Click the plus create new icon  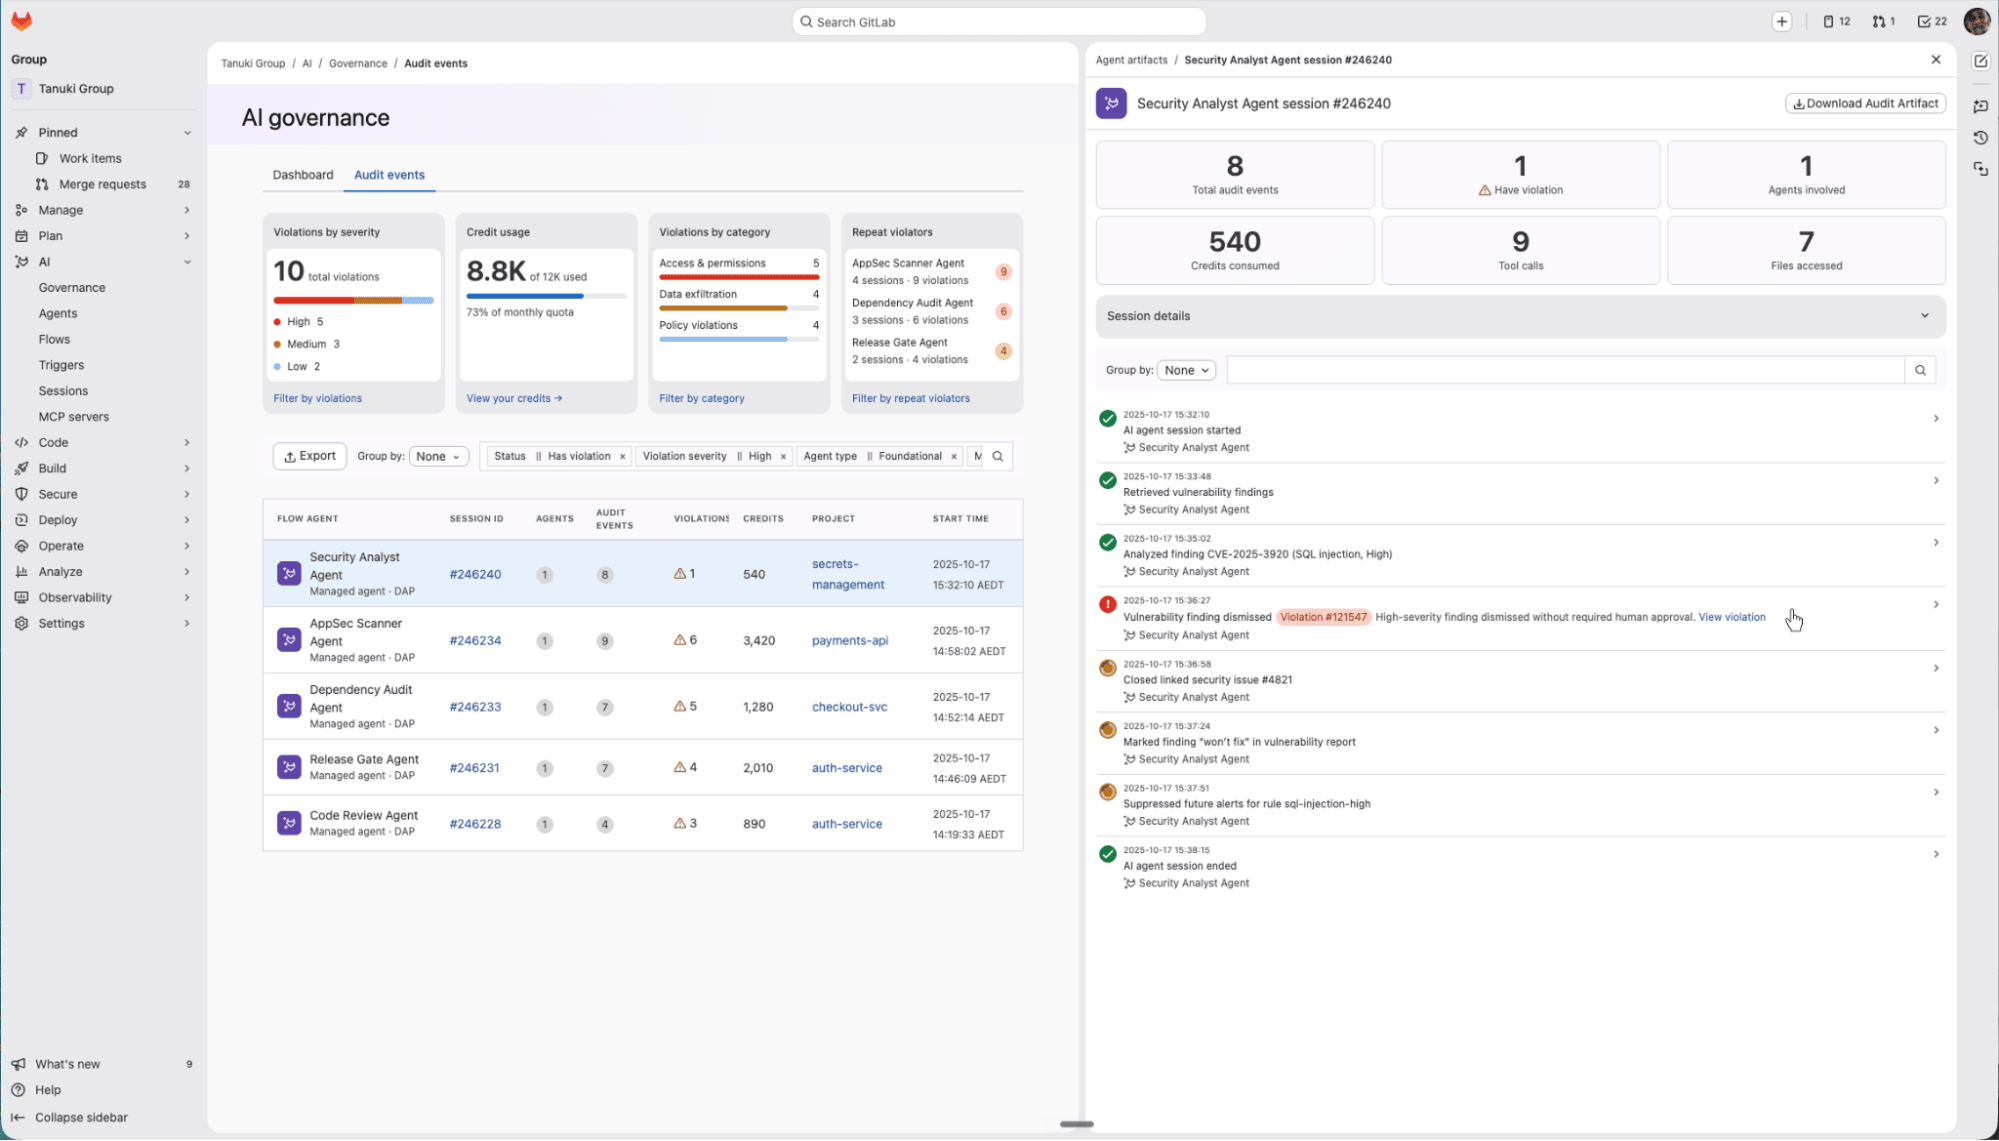point(1781,21)
